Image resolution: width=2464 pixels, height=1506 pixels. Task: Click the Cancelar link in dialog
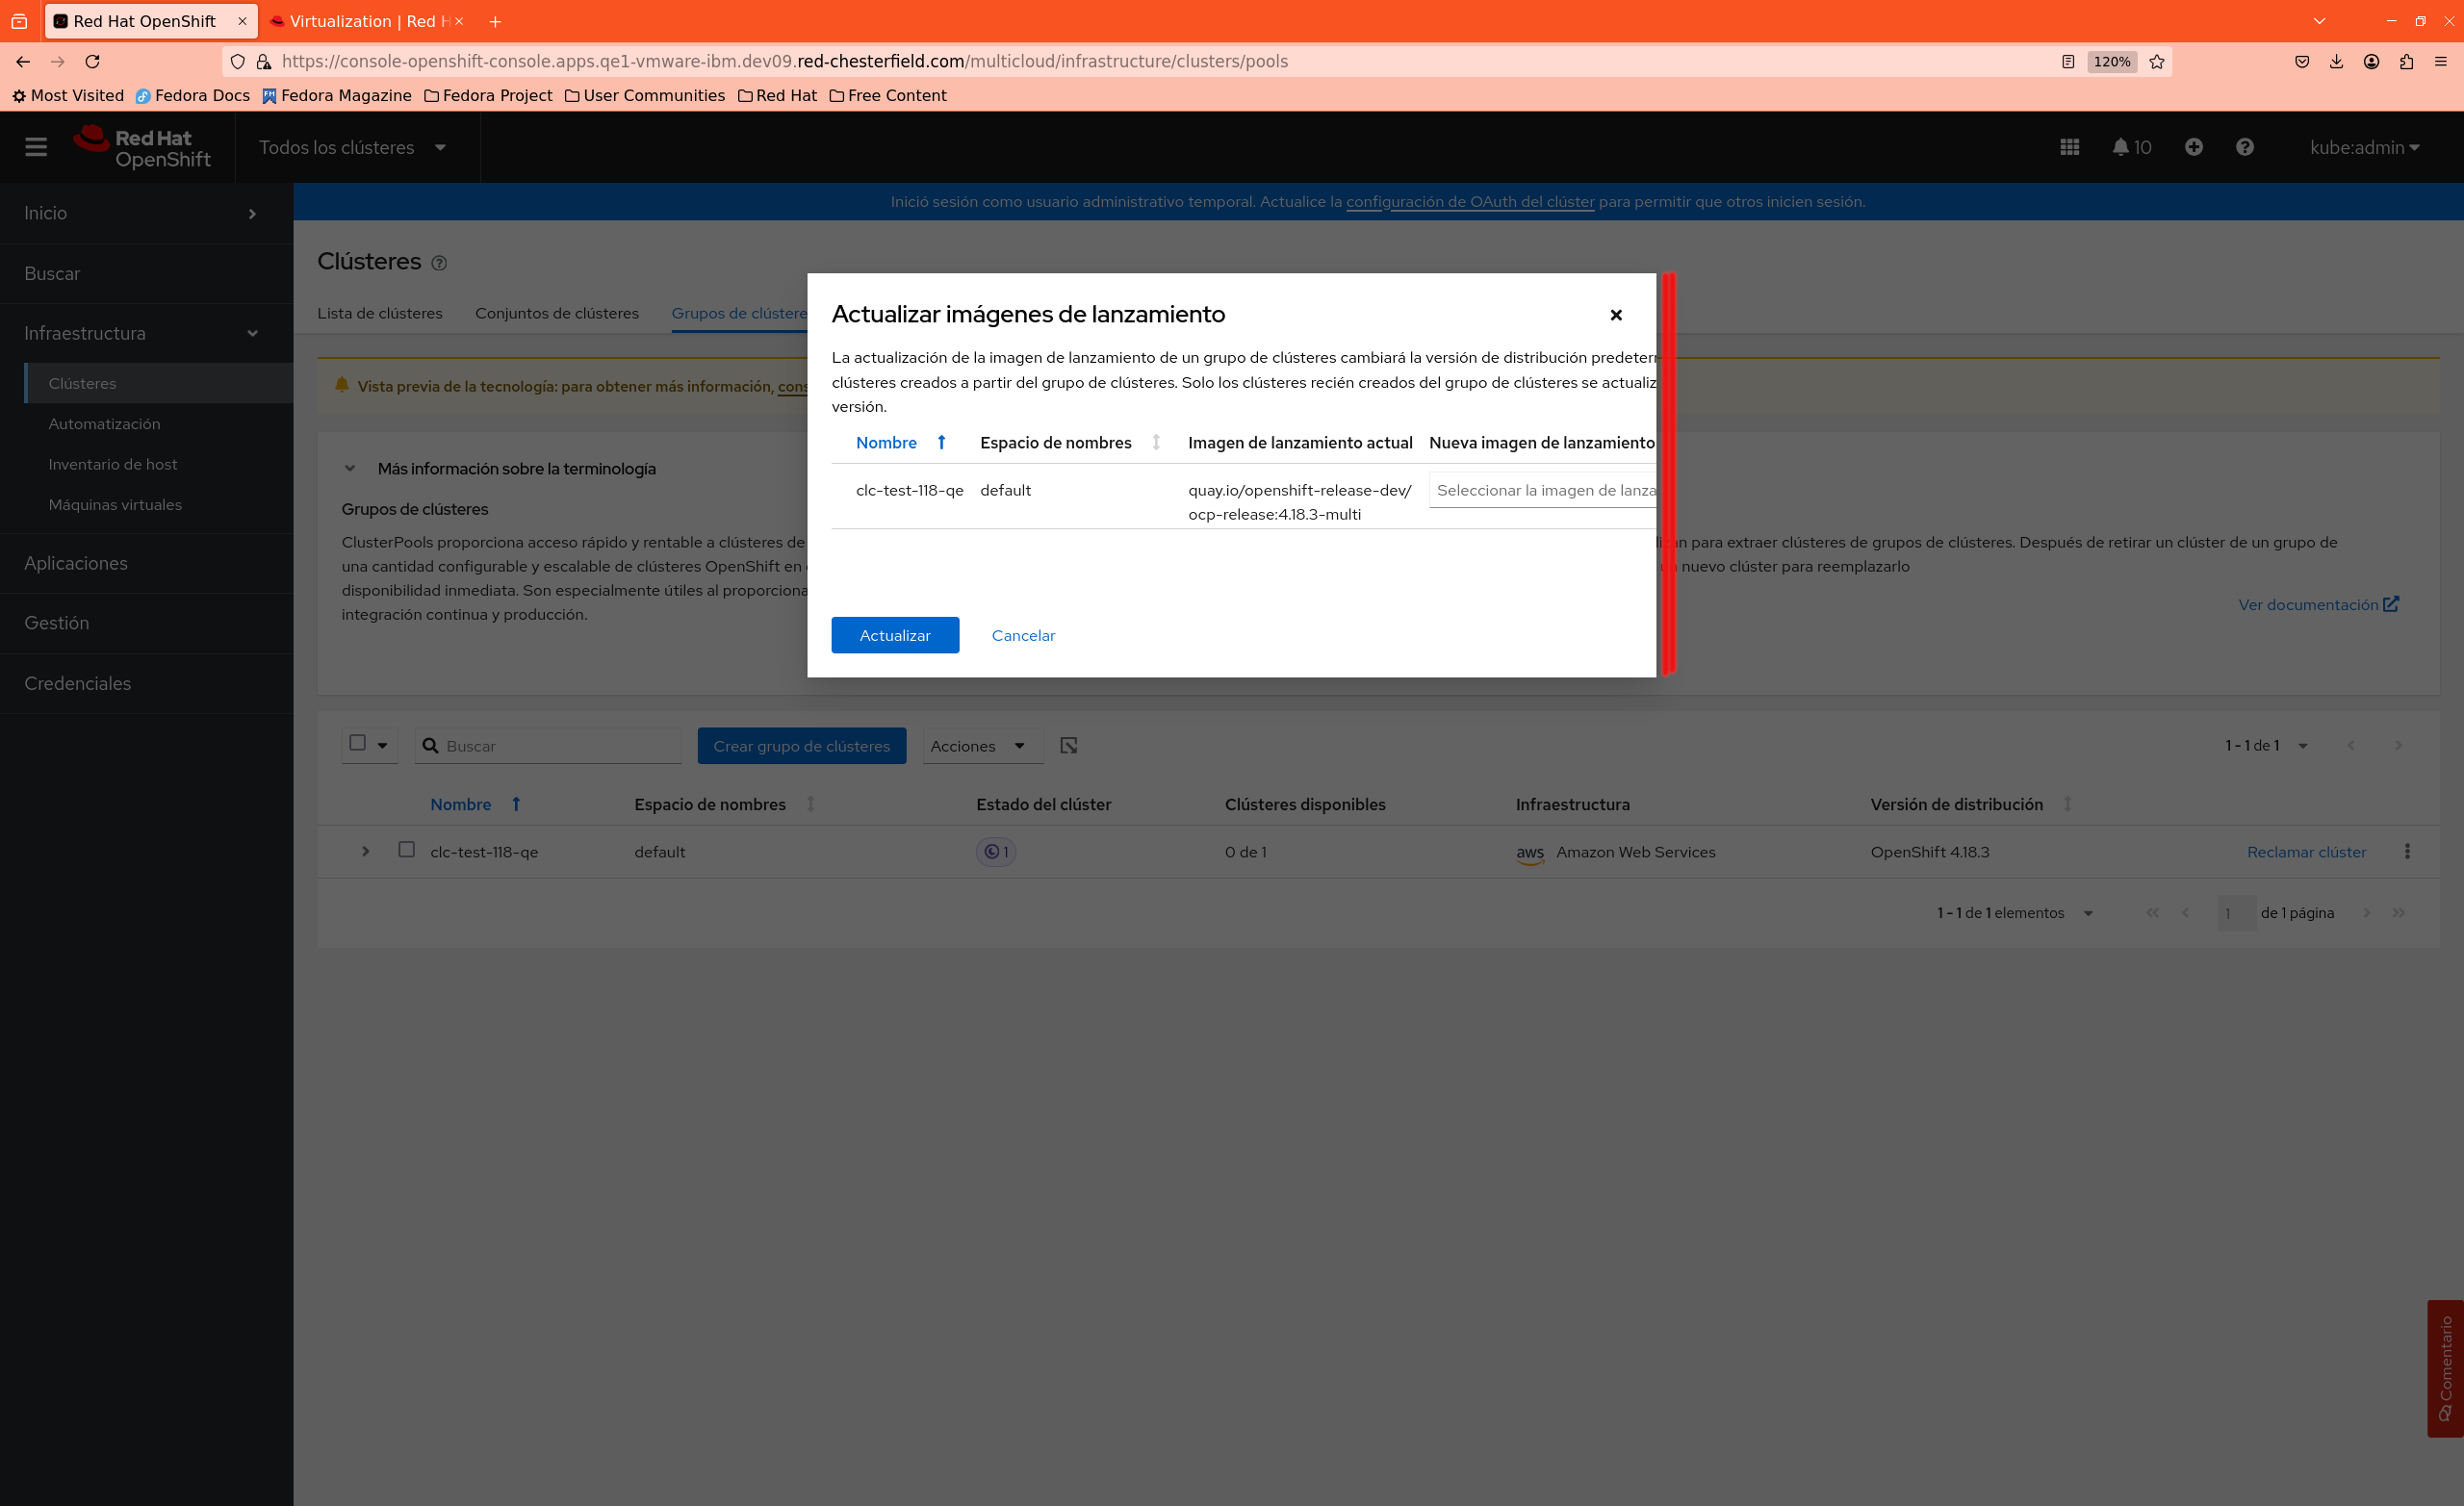[x=1022, y=635]
